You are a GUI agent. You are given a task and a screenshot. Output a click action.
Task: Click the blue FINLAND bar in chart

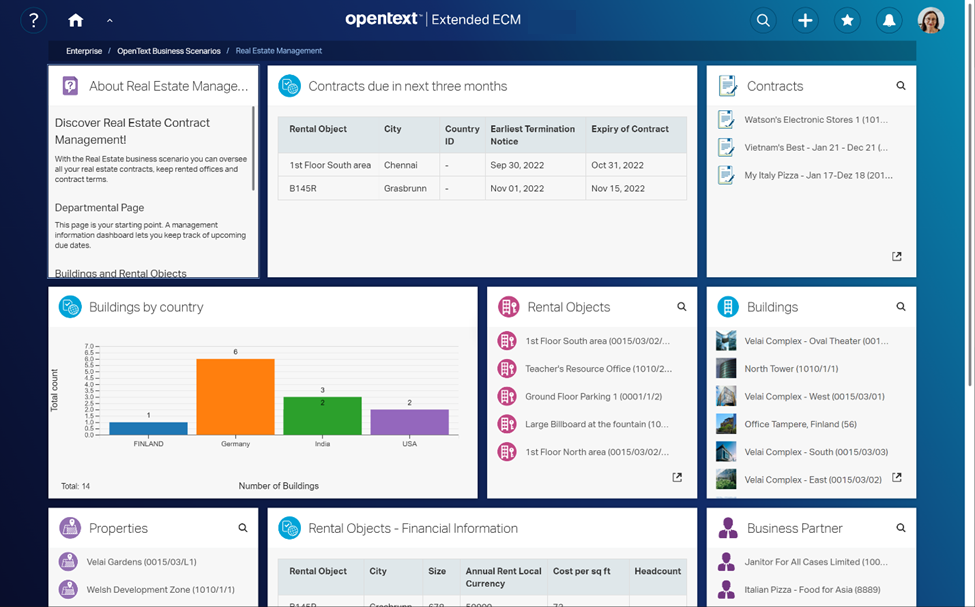click(x=148, y=429)
